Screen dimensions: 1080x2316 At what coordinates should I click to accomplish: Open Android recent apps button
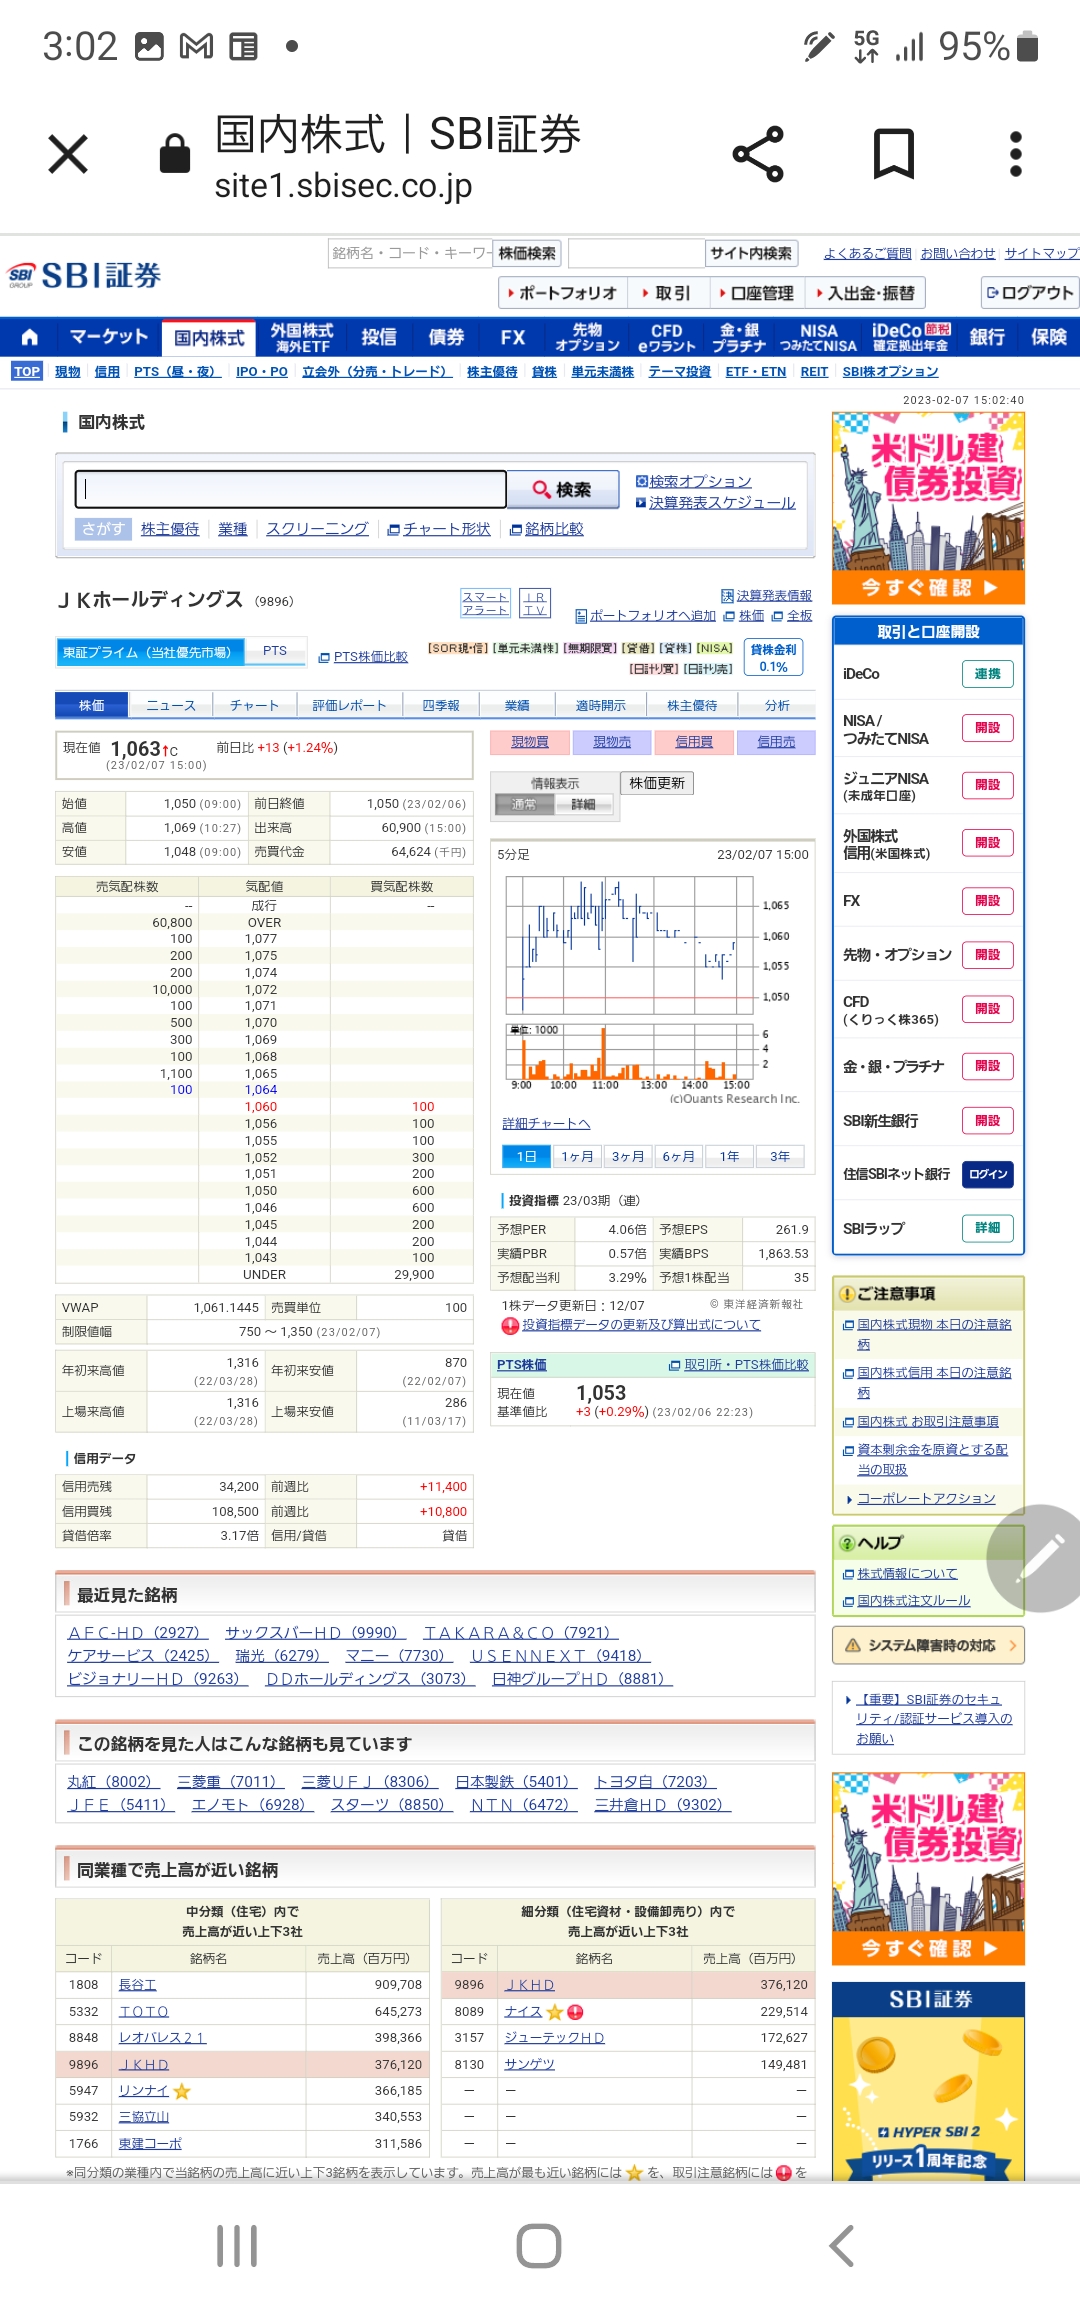pyautogui.click(x=237, y=2246)
